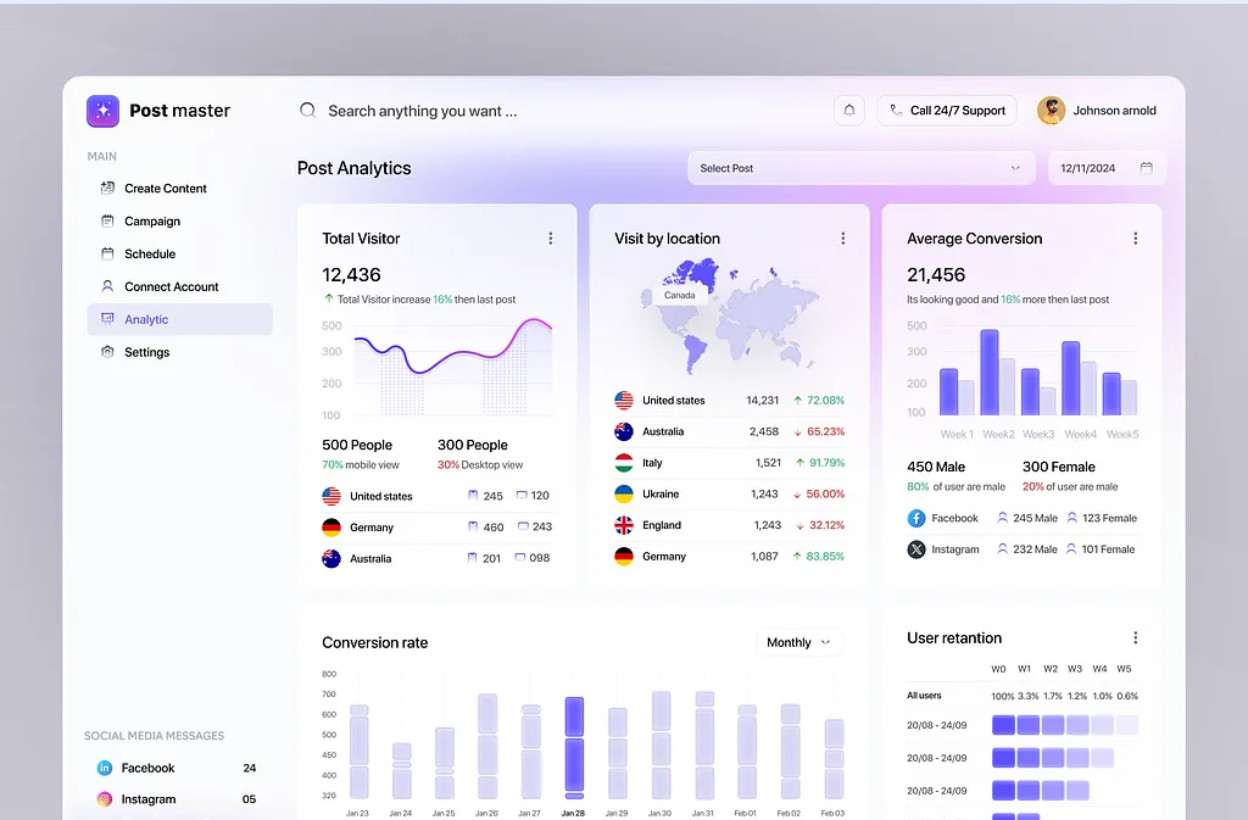Screen dimensions: 1248x820
Task: Open Create Content in sidebar
Action: pos(165,188)
